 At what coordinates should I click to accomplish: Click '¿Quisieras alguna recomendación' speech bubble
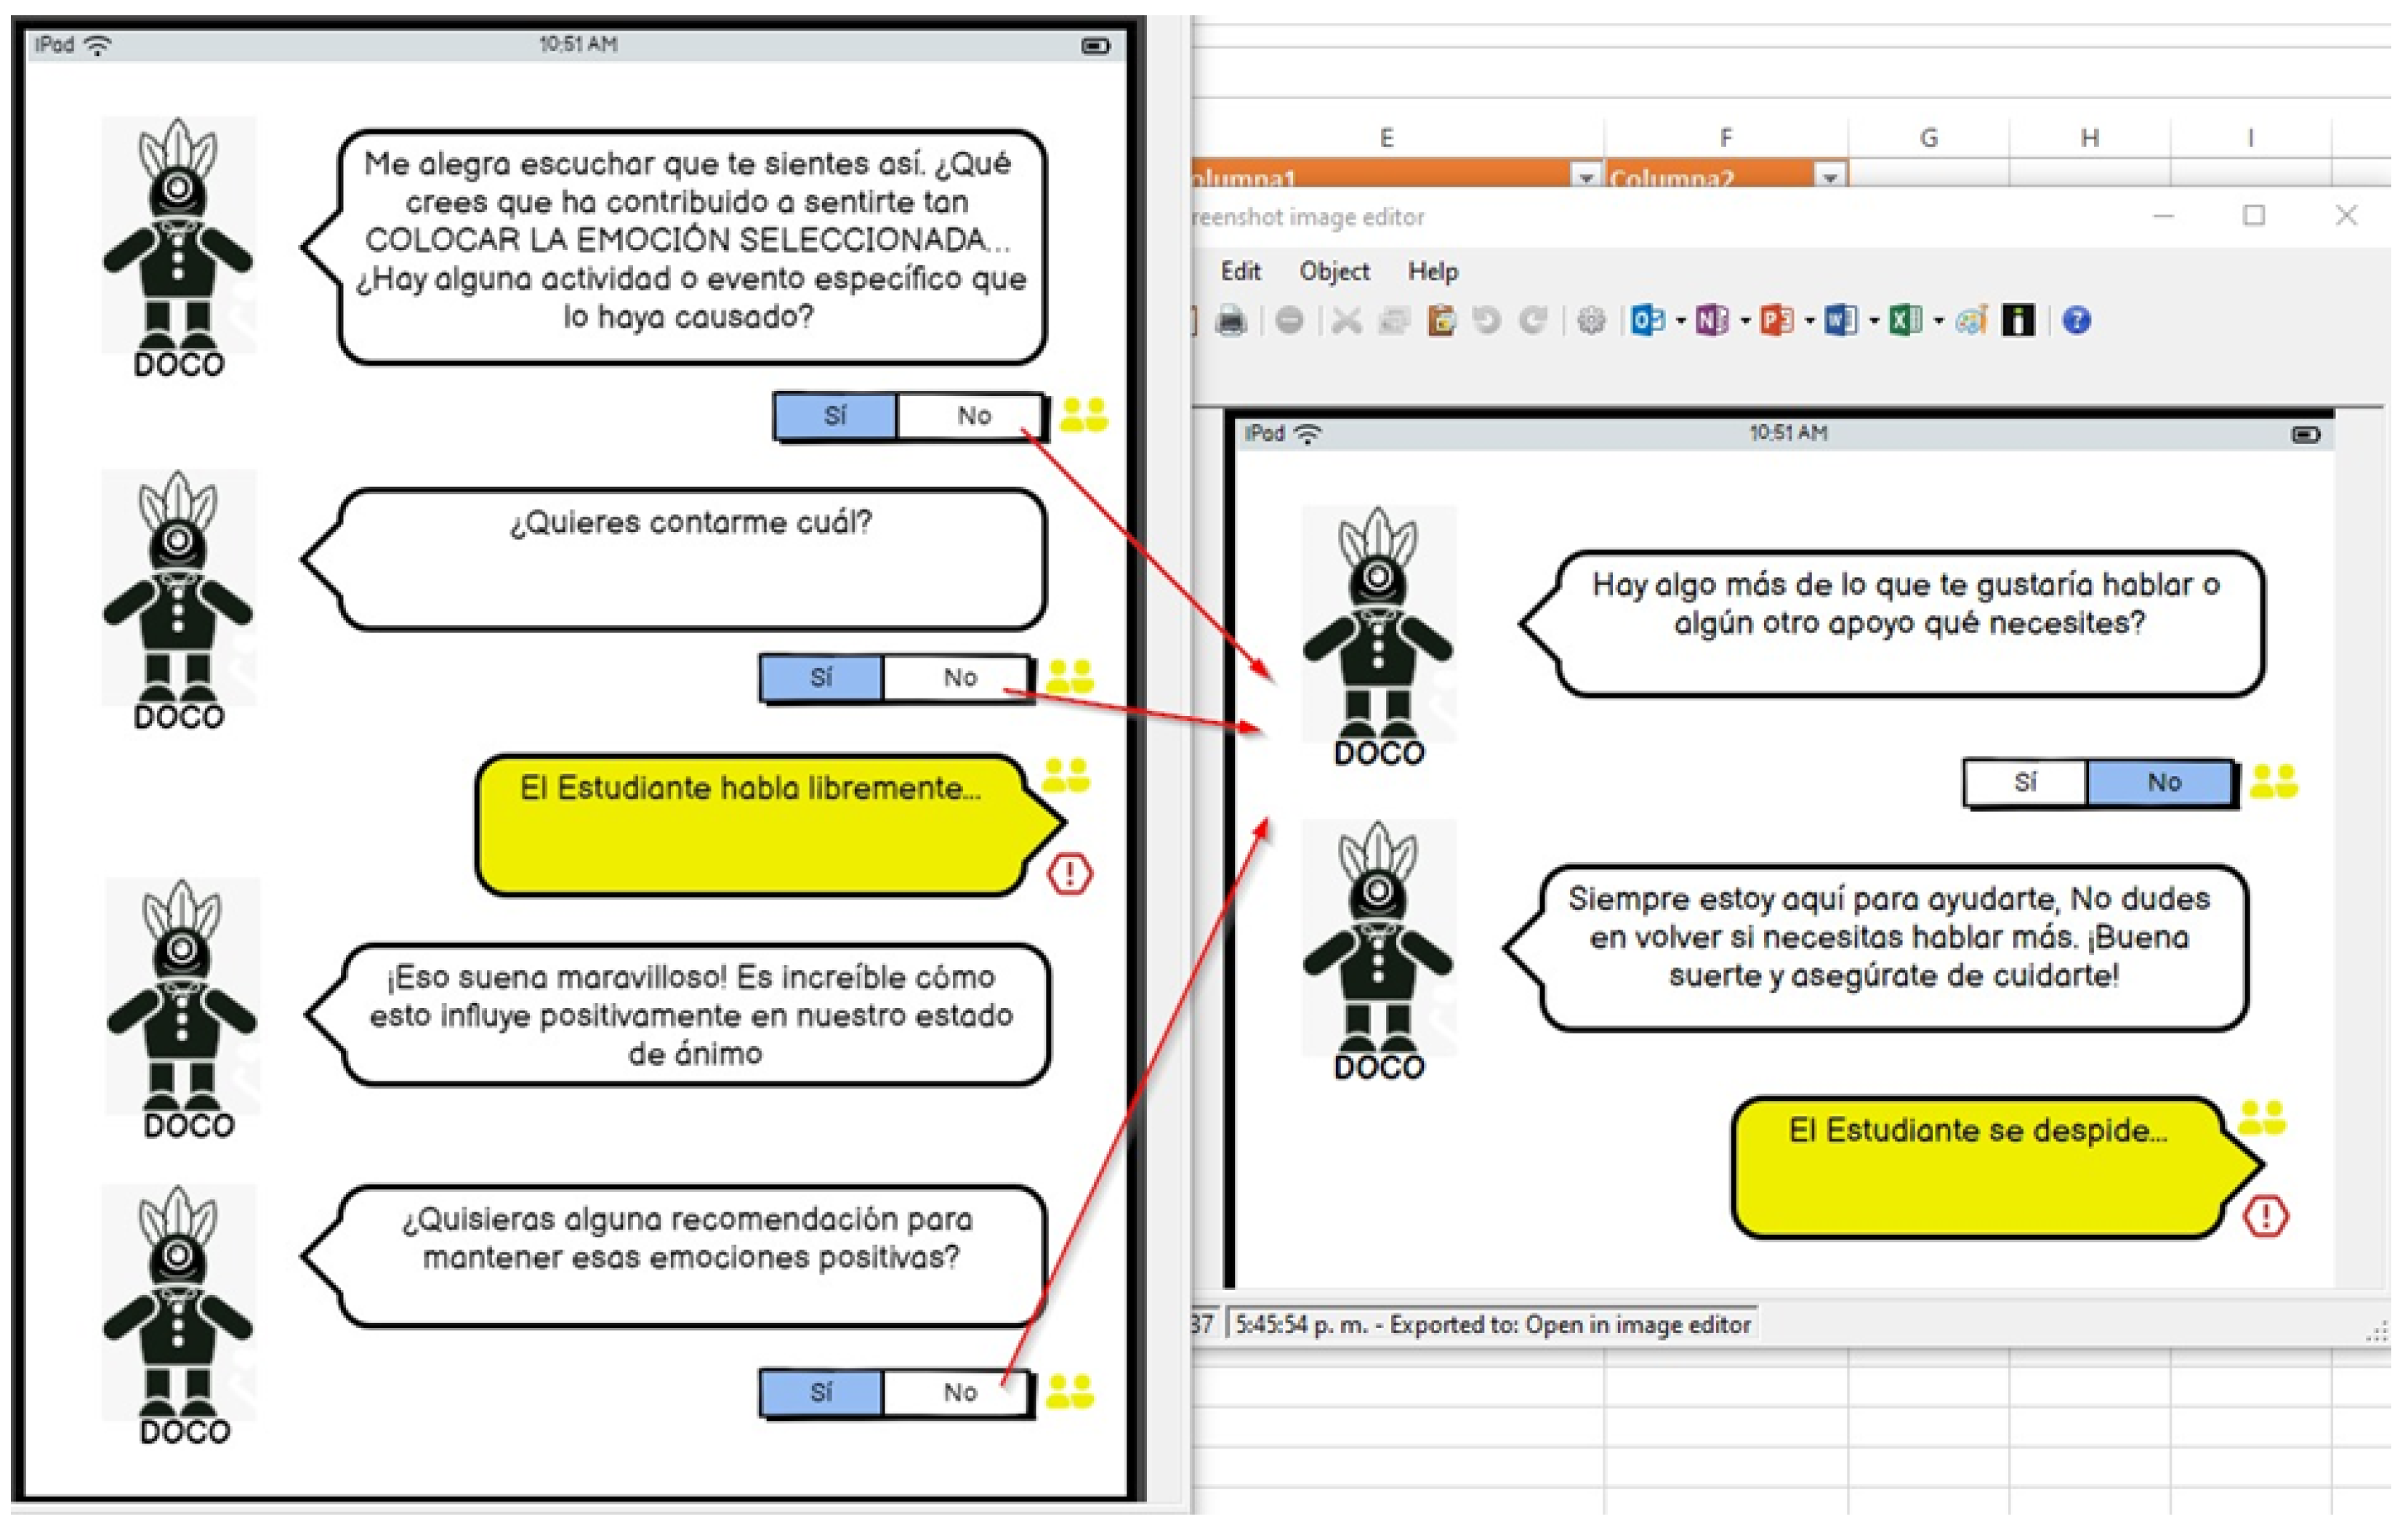pos(676,1257)
